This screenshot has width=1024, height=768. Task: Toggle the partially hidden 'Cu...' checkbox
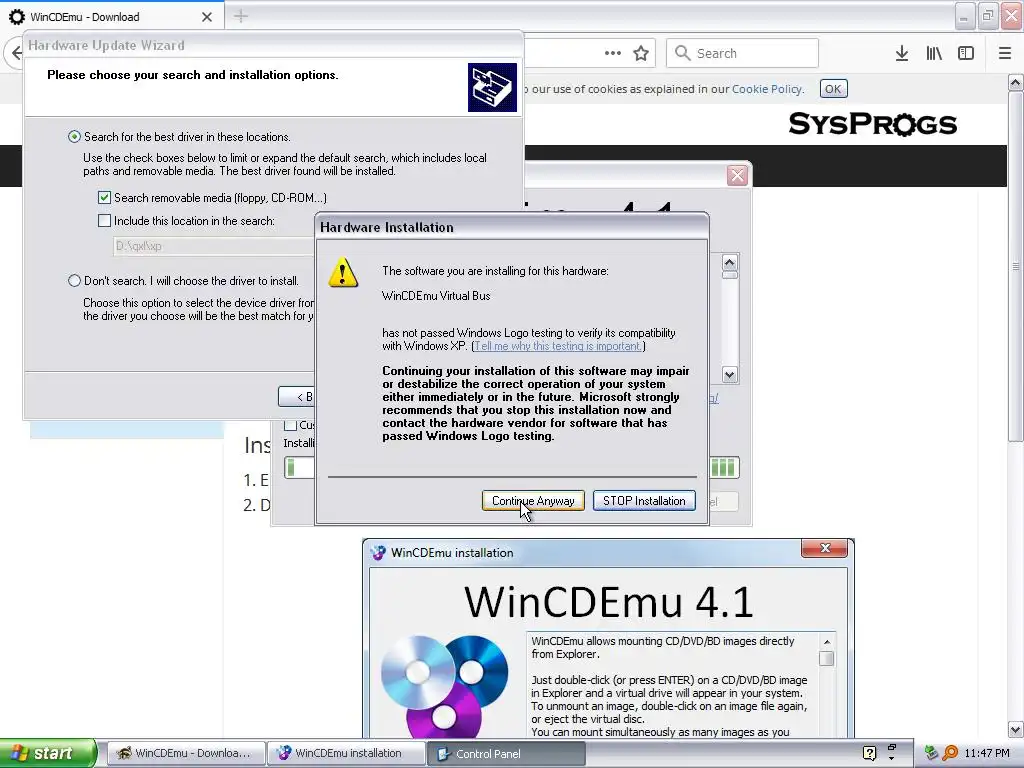coord(291,425)
